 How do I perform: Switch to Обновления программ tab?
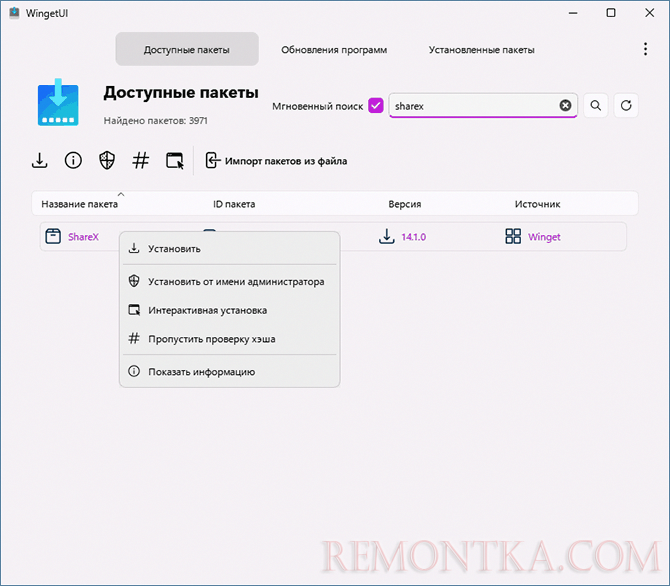tap(334, 50)
